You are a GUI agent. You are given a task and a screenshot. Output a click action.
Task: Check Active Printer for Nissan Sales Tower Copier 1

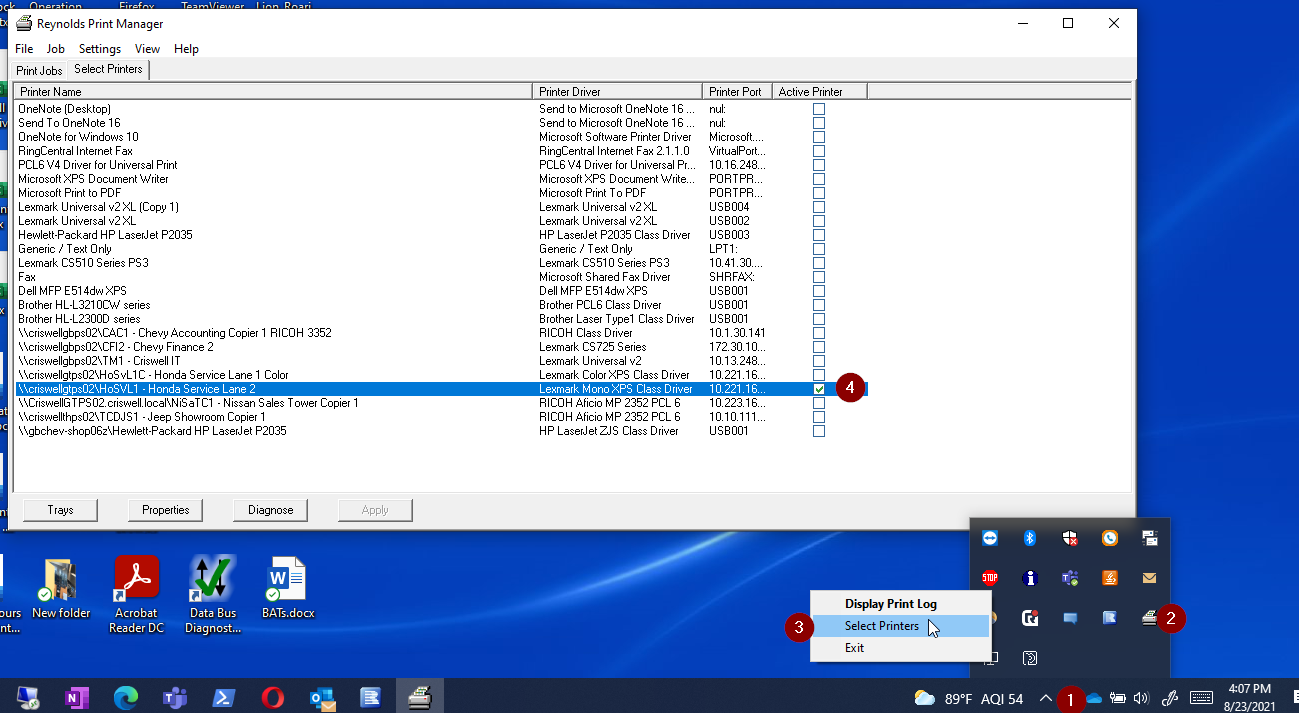point(819,403)
